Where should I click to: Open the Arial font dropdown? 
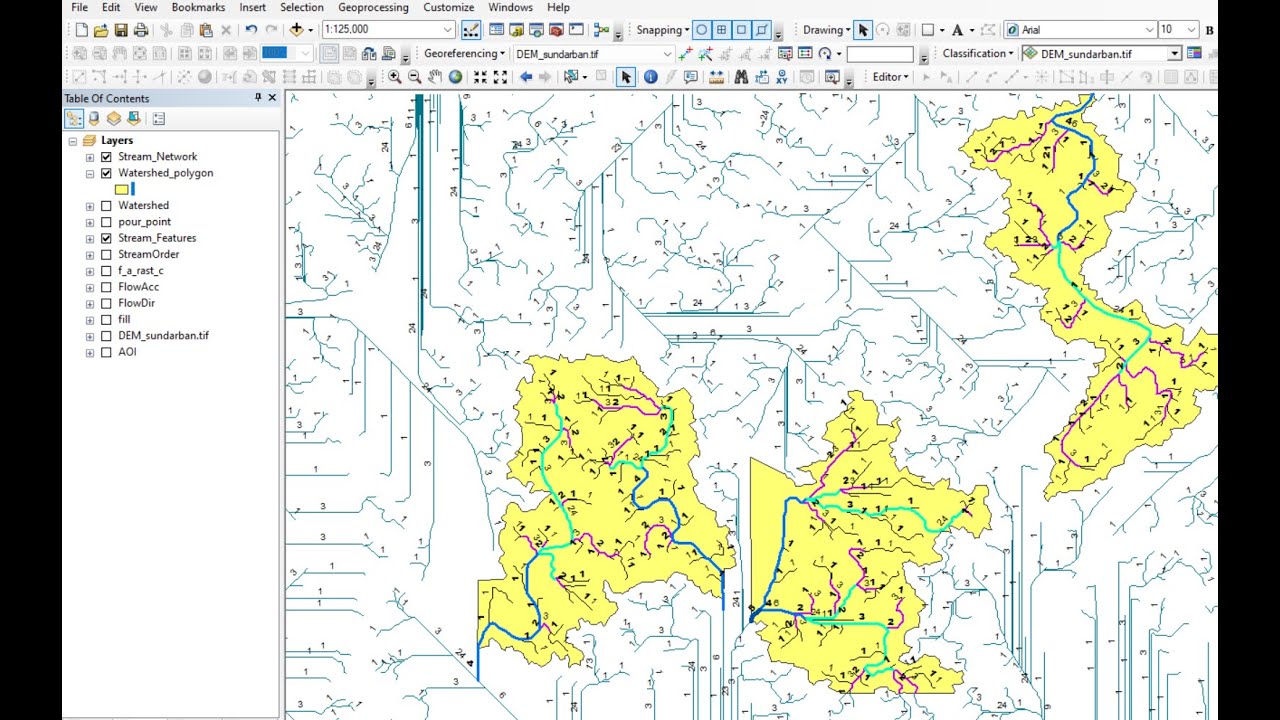1150,30
